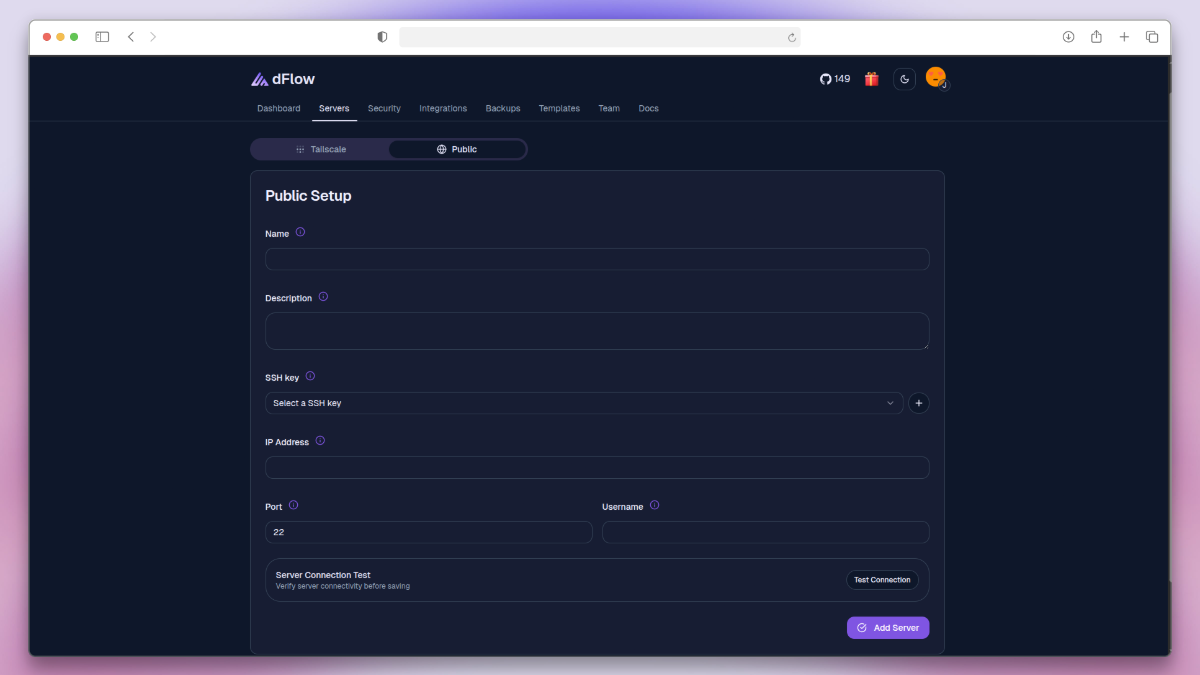Click the dFlow logo

tap(283, 79)
